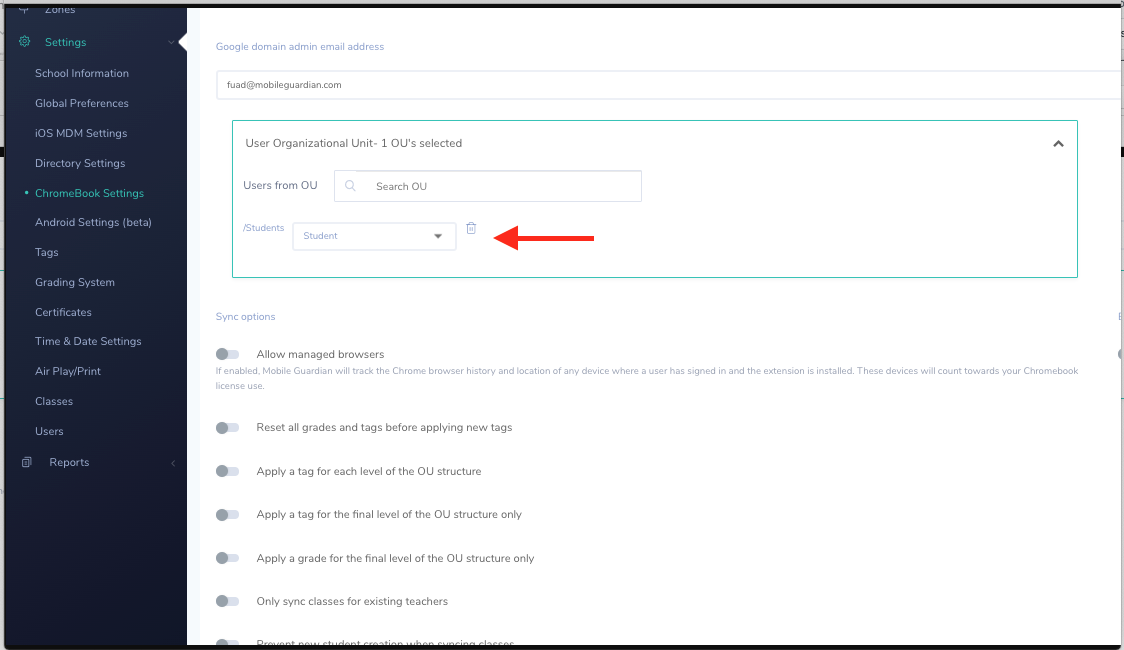Click the Search OU input field
The height and width of the screenshot is (650, 1124).
(x=488, y=186)
